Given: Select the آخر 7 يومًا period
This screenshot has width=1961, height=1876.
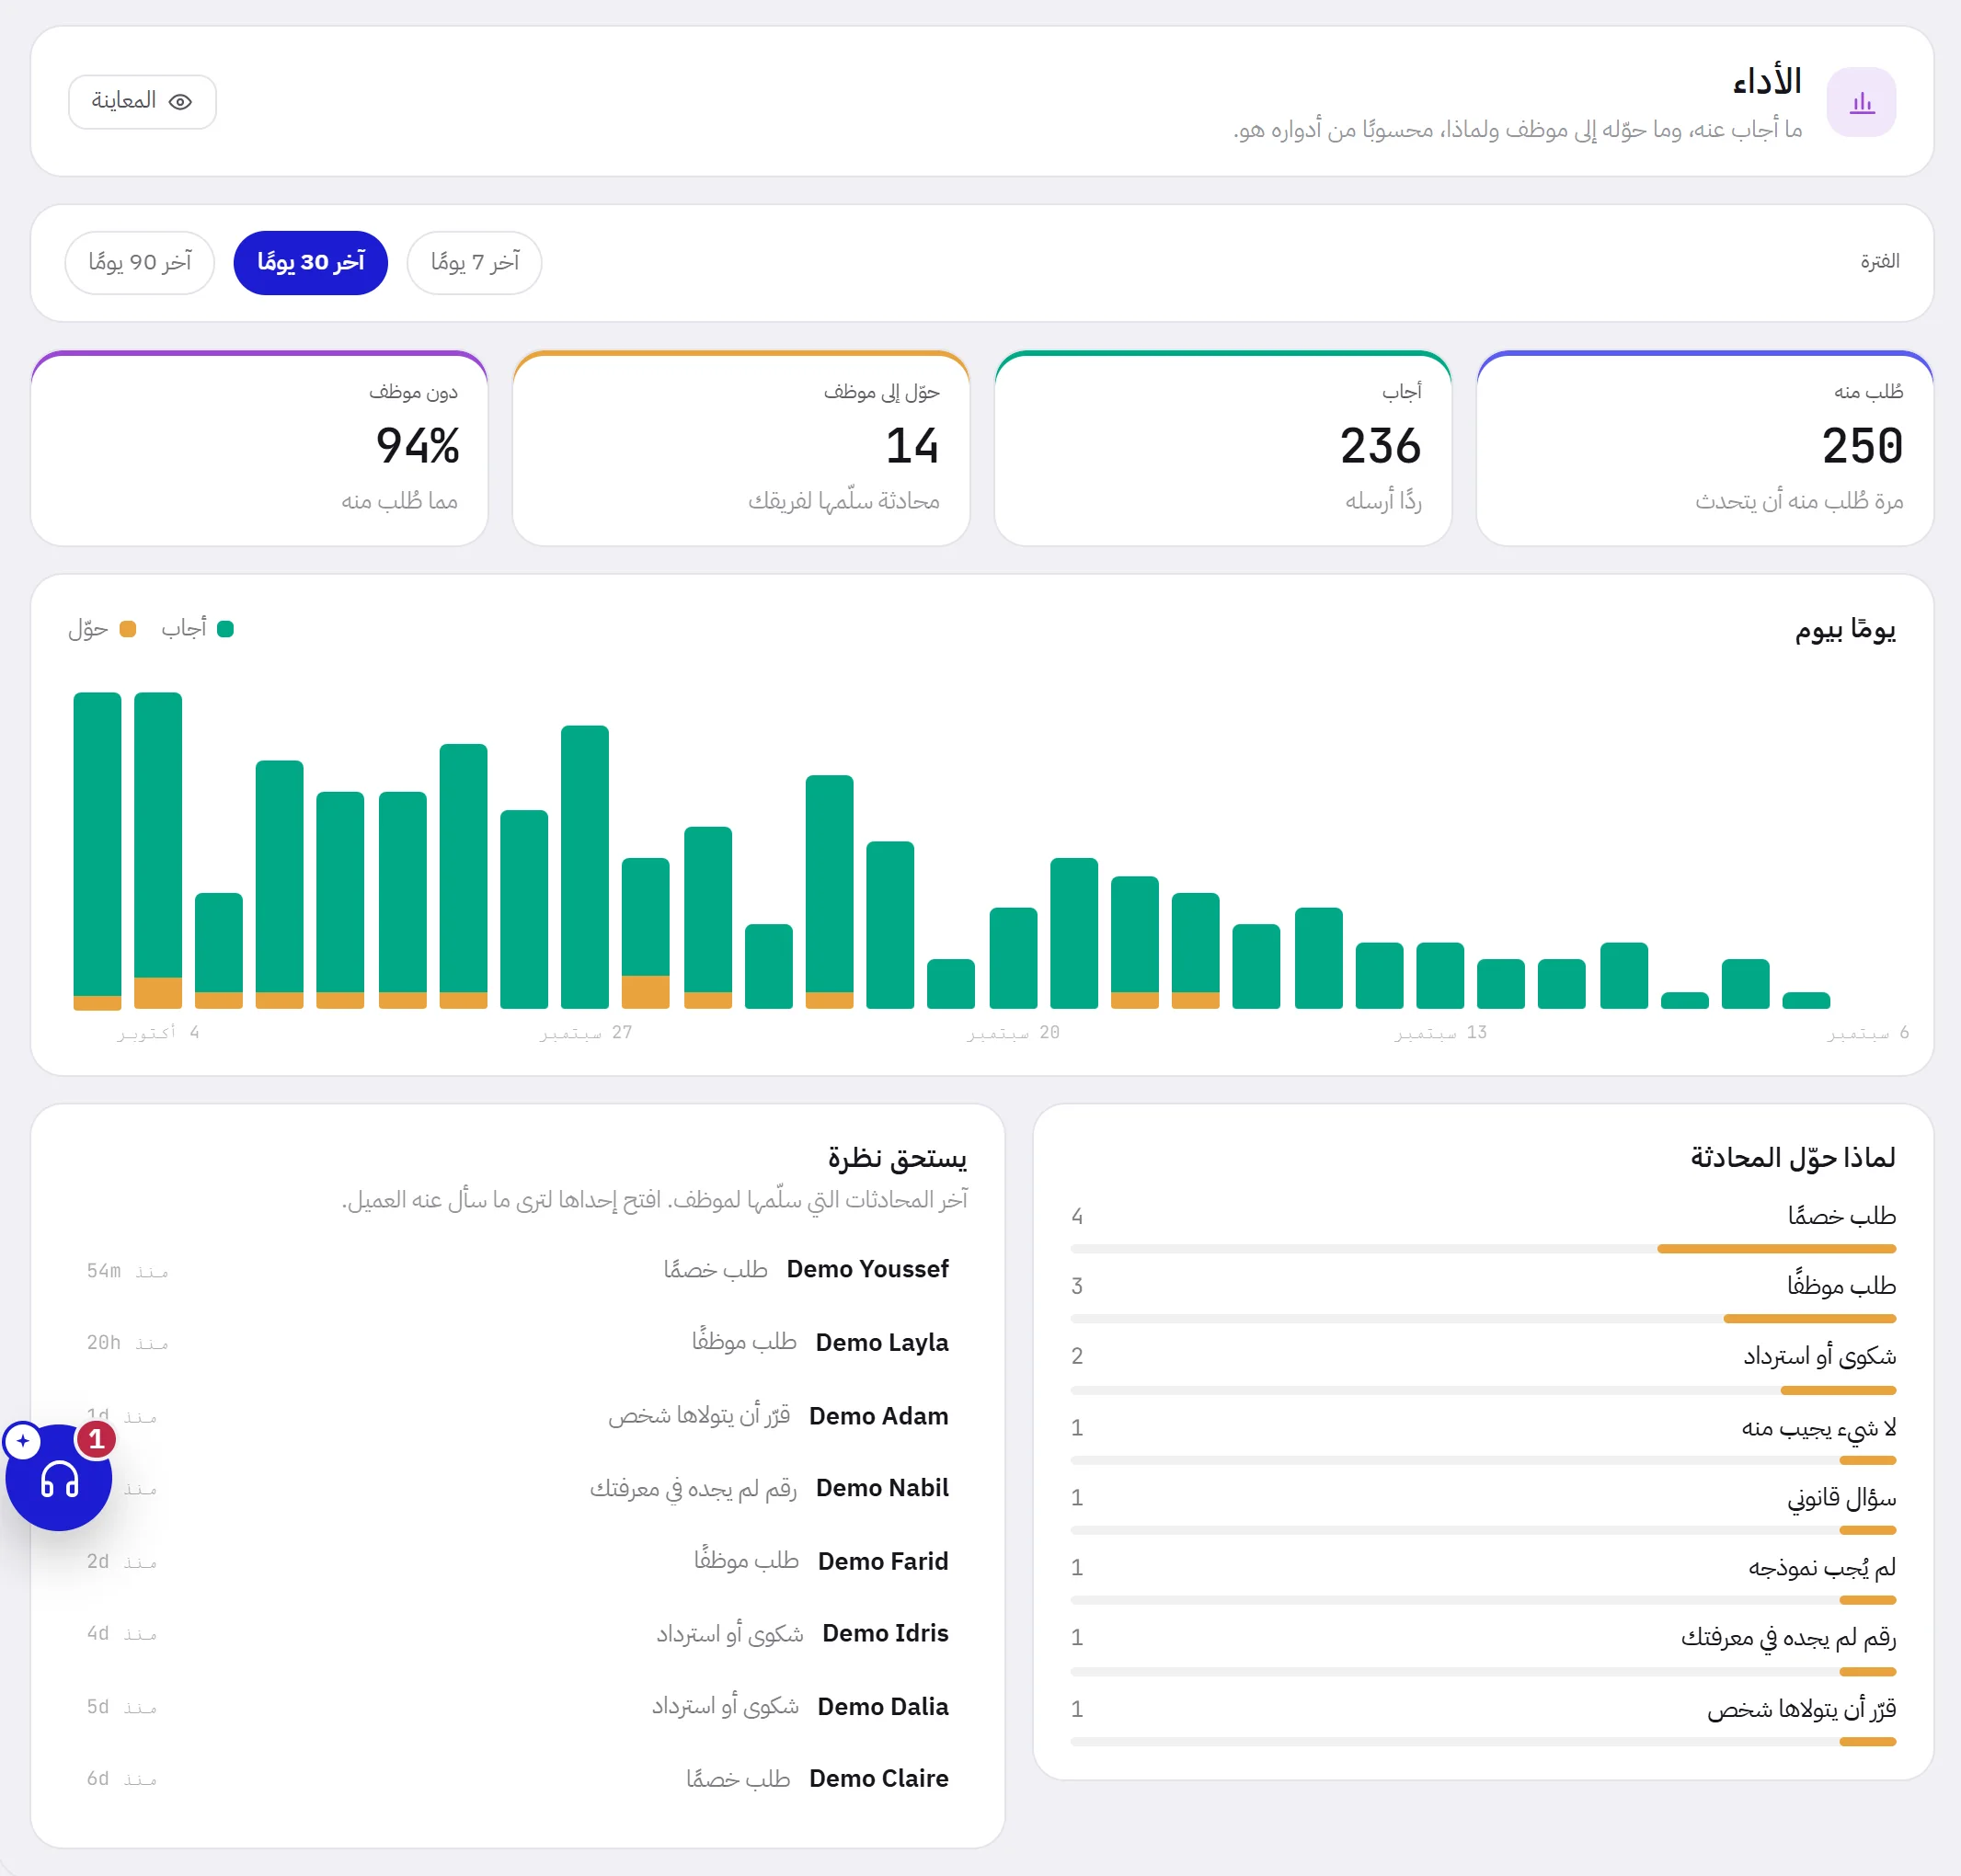Looking at the screenshot, I should [x=474, y=263].
